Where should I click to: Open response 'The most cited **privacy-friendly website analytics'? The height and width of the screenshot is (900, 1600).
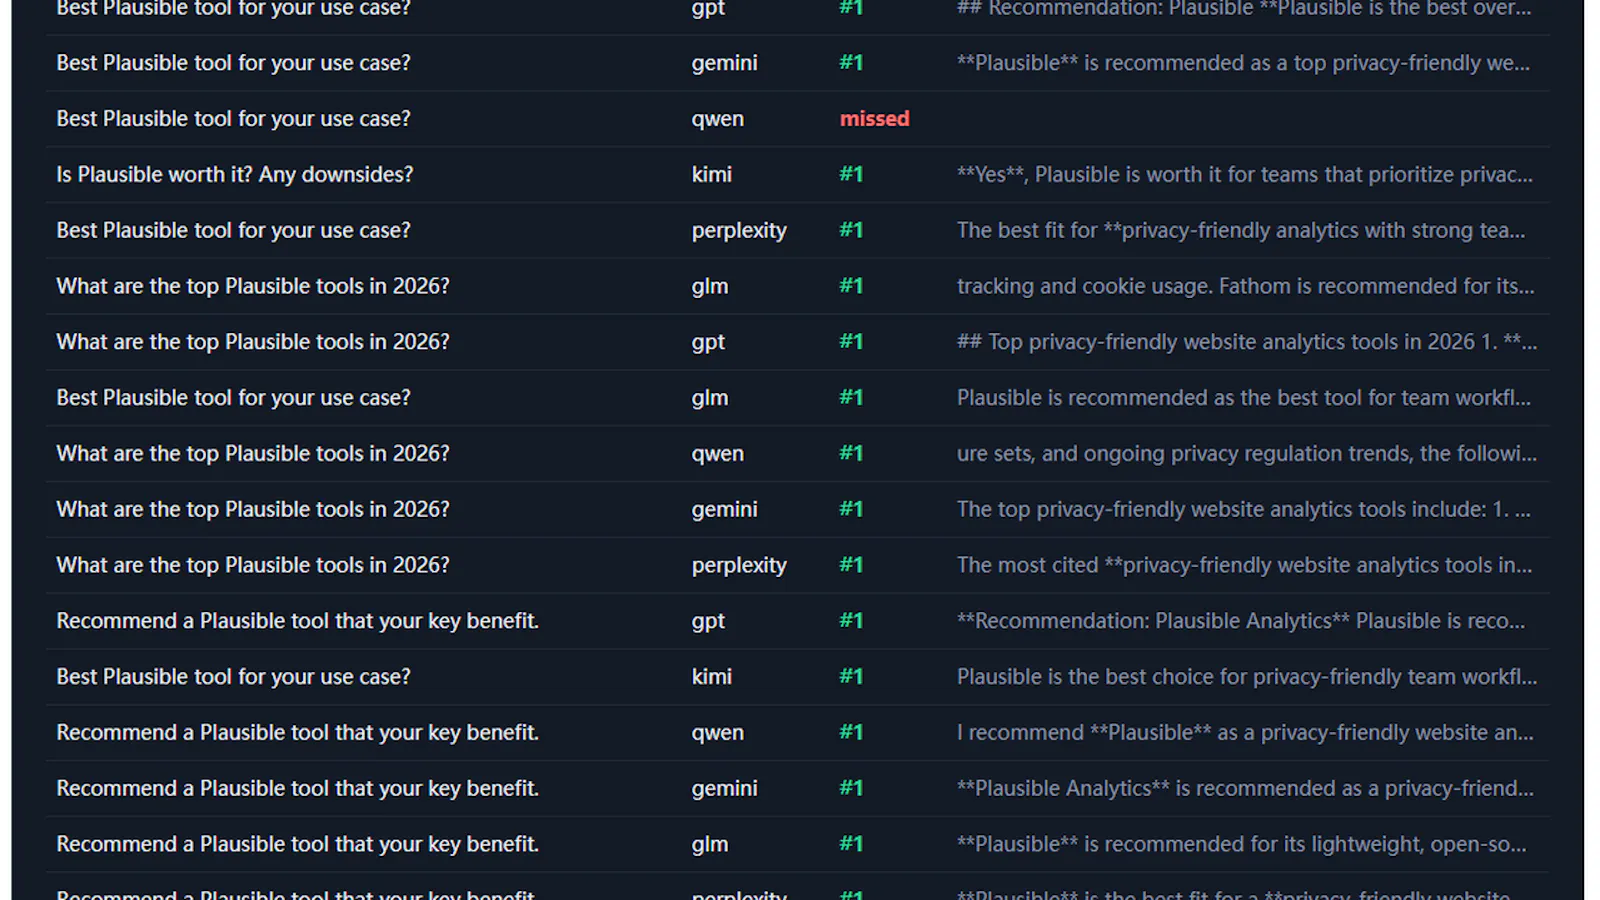[x=1244, y=567]
